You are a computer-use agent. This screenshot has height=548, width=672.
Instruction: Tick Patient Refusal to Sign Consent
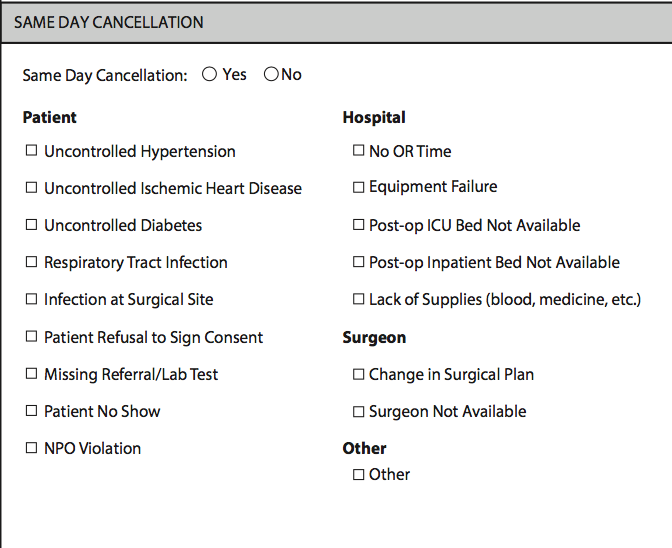pyautogui.click(x=31, y=336)
